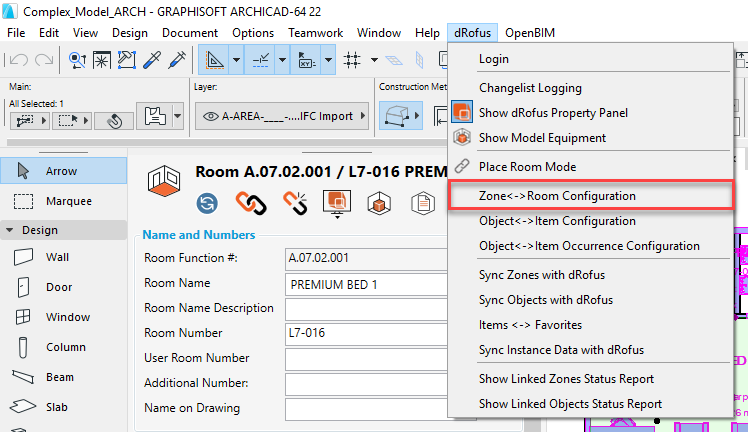This screenshot has width=748, height=432.
Task: Click the unlink room chain icon
Action: click(x=293, y=204)
